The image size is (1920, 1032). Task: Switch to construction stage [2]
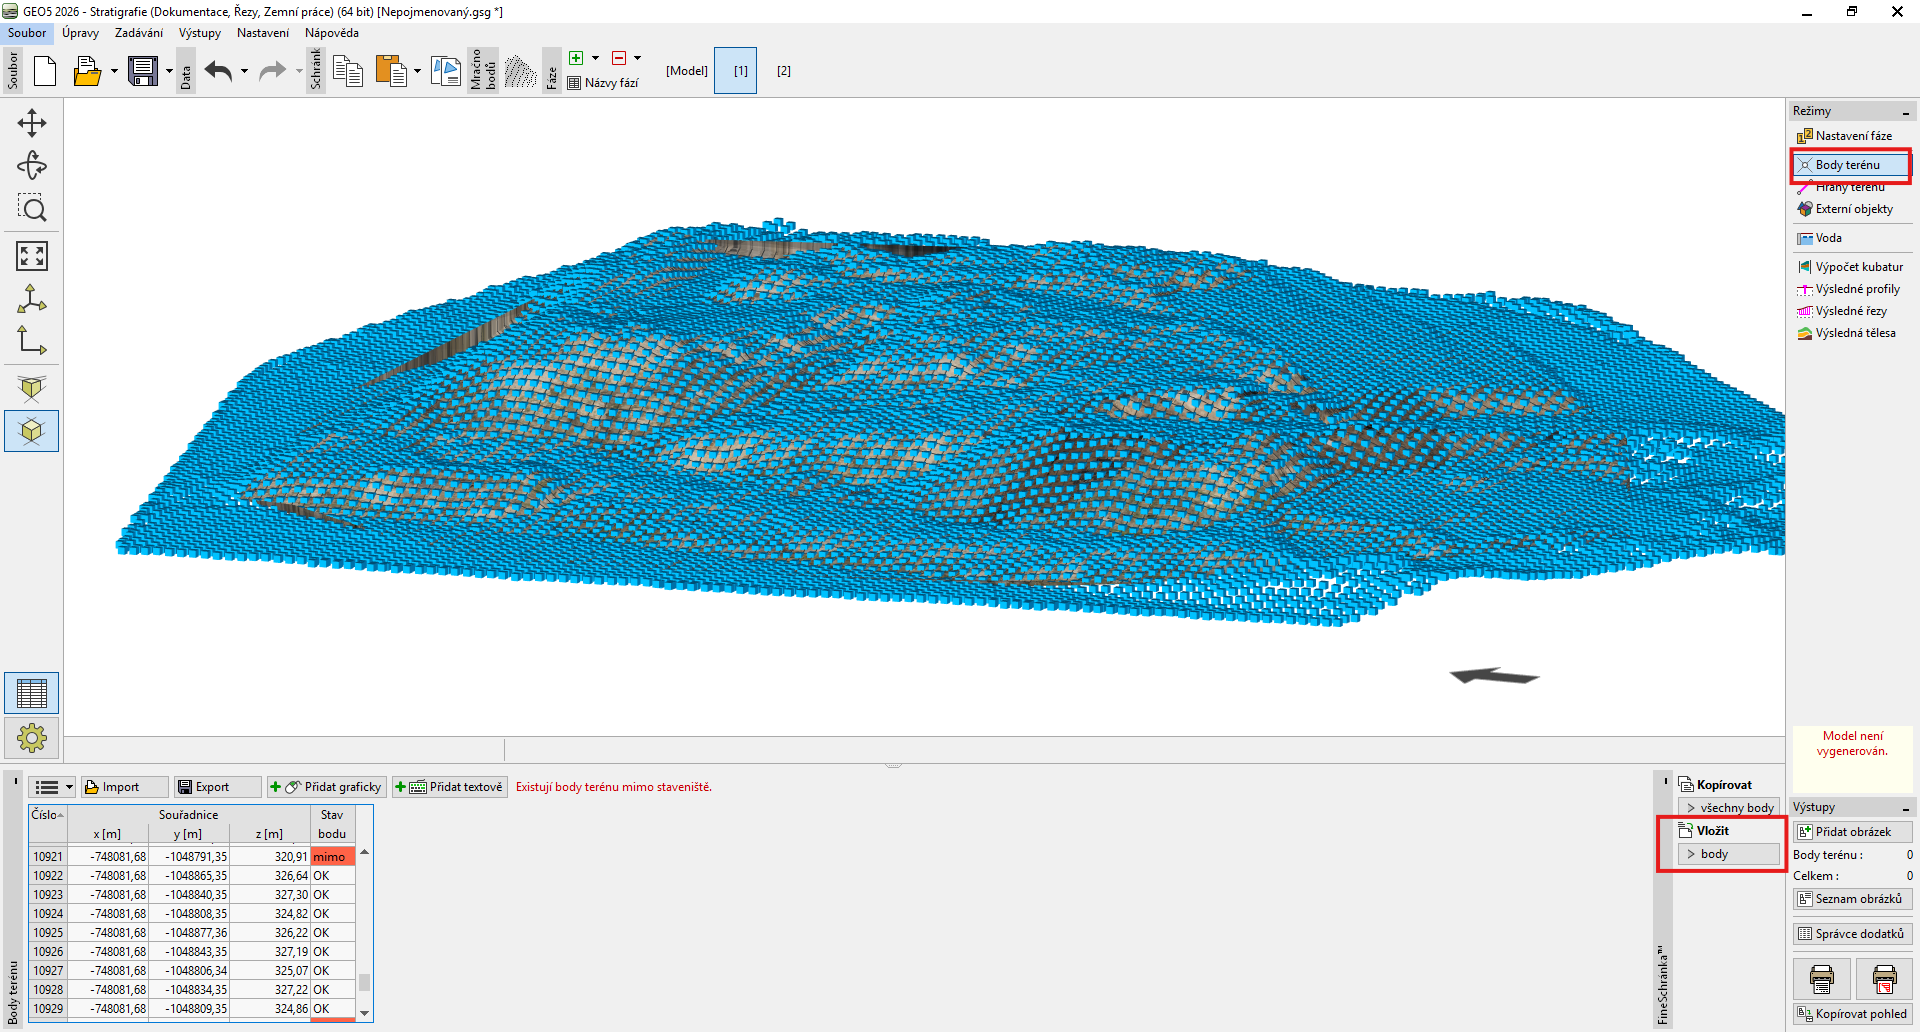[x=784, y=71]
